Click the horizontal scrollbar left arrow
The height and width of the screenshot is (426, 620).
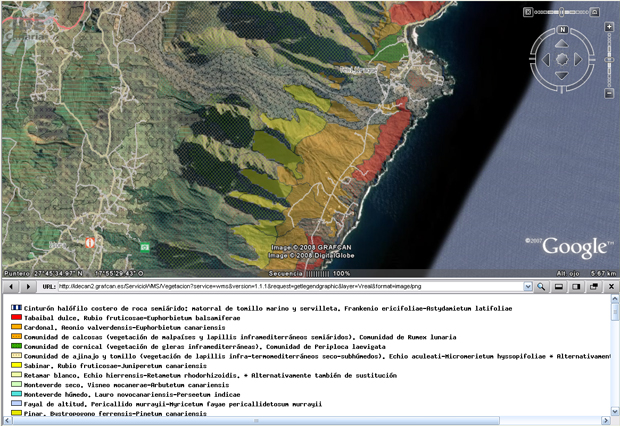click(x=7, y=420)
